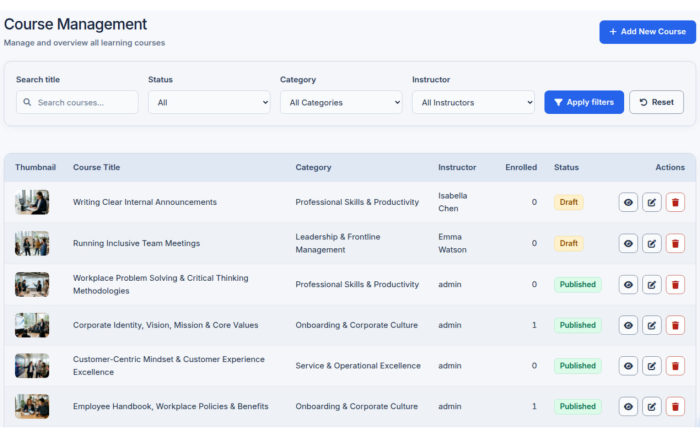View the Workplace Problem Solving course
Screen dimensions: 700x438
[x=628, y=284]
